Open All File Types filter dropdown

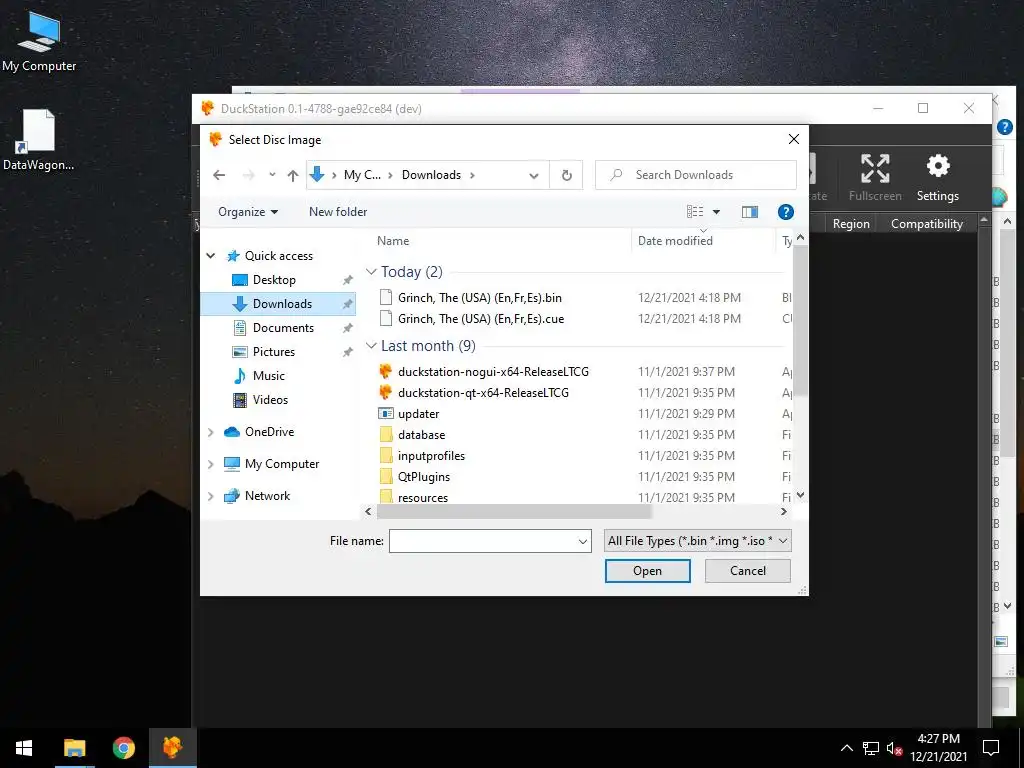pos(697,541)
